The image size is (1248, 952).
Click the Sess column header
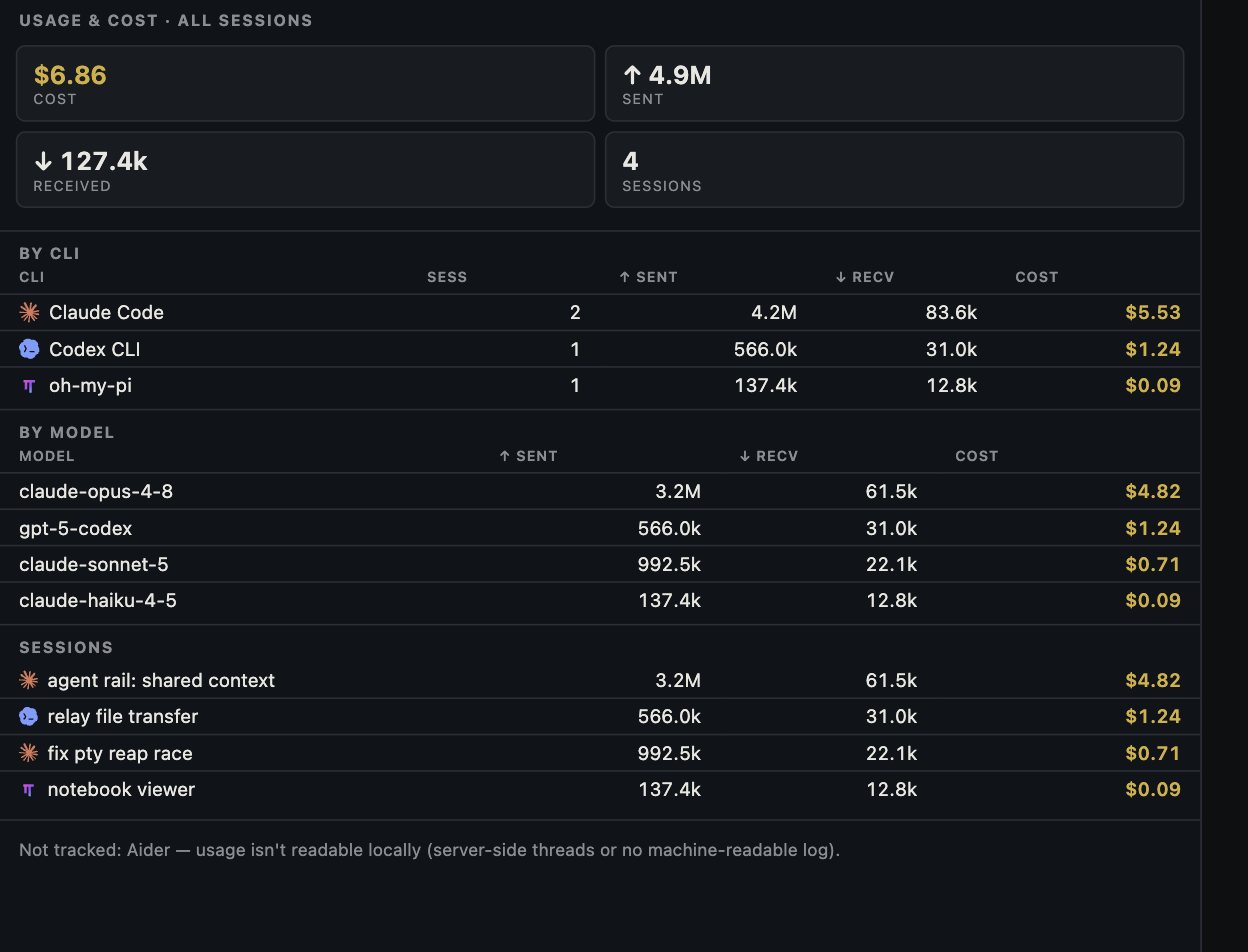(x=447, y=277)
